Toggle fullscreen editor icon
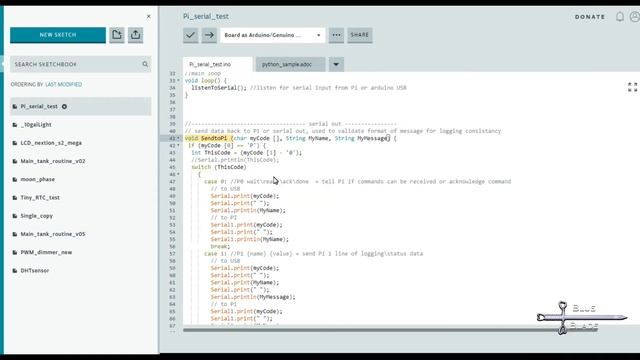The width and height of the screenshot is (640, 360). [x=633, y=87]
